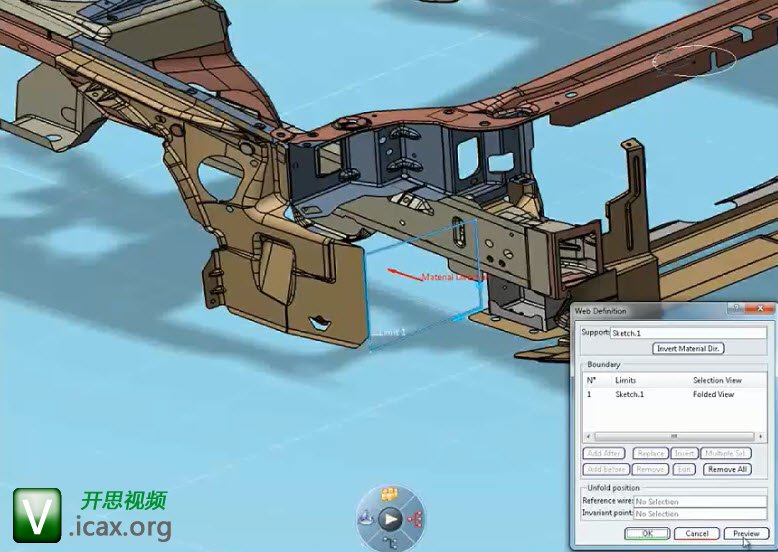Open the bottom branch-node quadrant of the compass
This screenshot has width=778, height=552.
390,542
